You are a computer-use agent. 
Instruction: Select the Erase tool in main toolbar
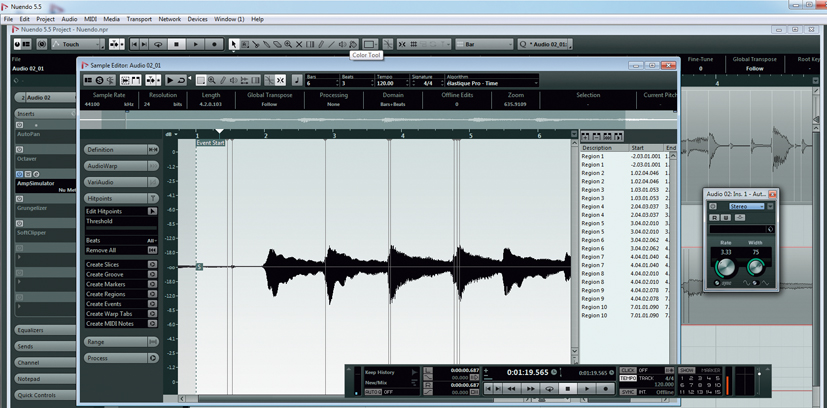(x=277, y=45)
